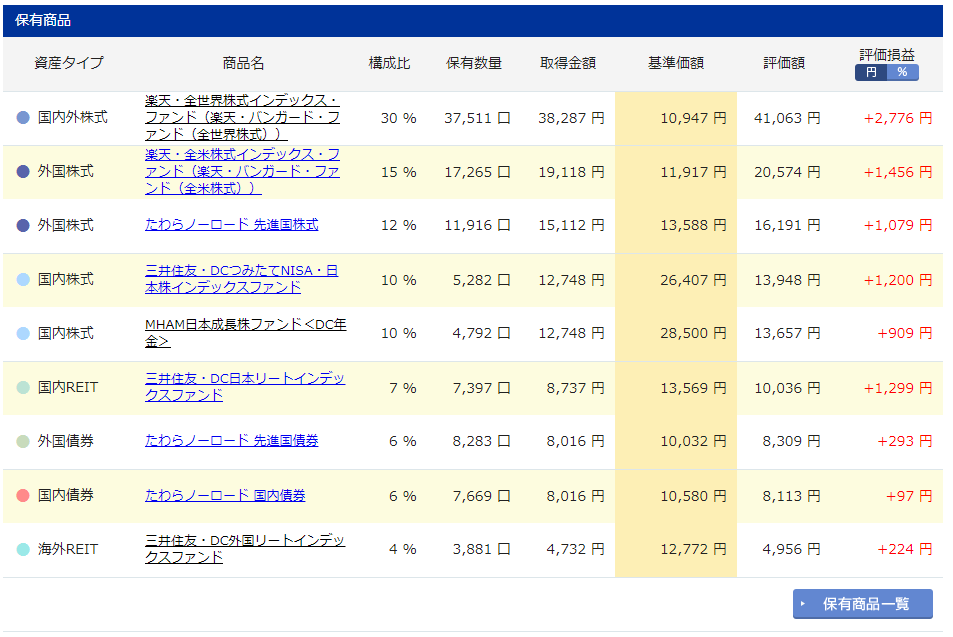Select the 国内外株式 asset type label
The image size is (953, 637).
[x=72, y=117]
